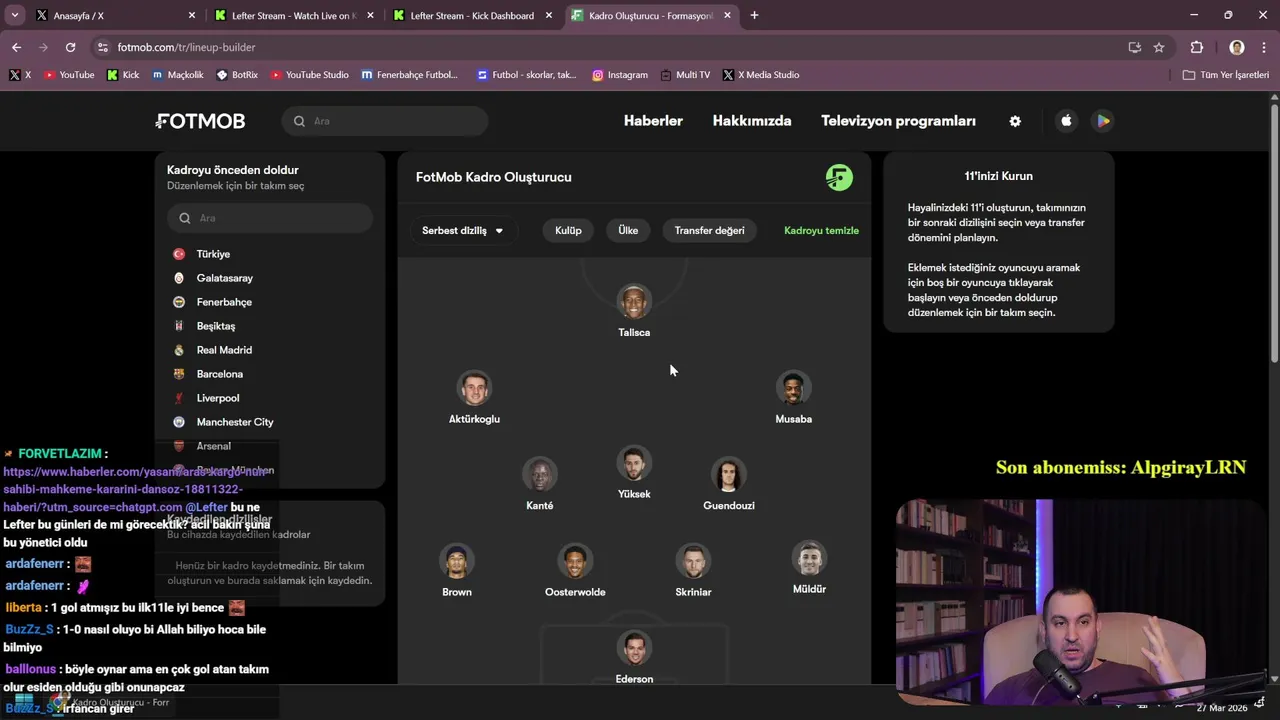Image resolution: width=1280 pixels, height=720 pixels.
Task: Open the Google Play store icon
Action: tap(1102, 121)
